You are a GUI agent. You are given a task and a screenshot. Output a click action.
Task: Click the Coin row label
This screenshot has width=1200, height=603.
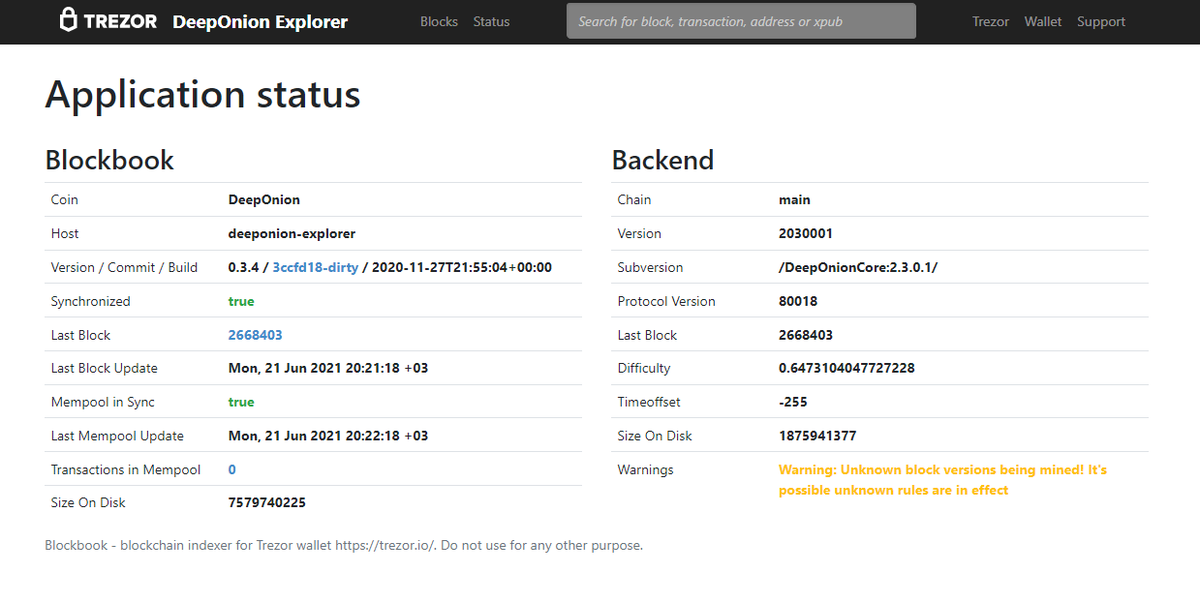tap(65, 200)
